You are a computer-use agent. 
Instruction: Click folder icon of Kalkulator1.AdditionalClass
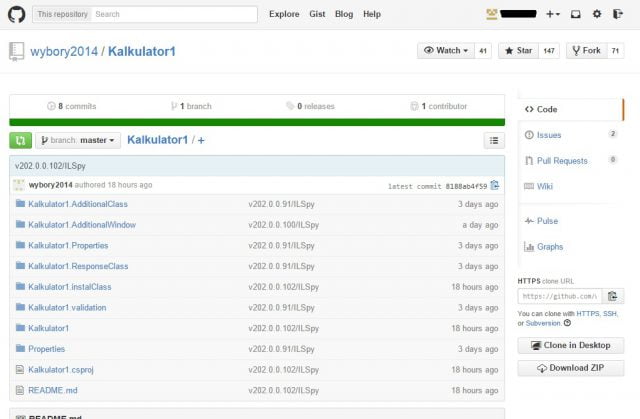(20, 204)
